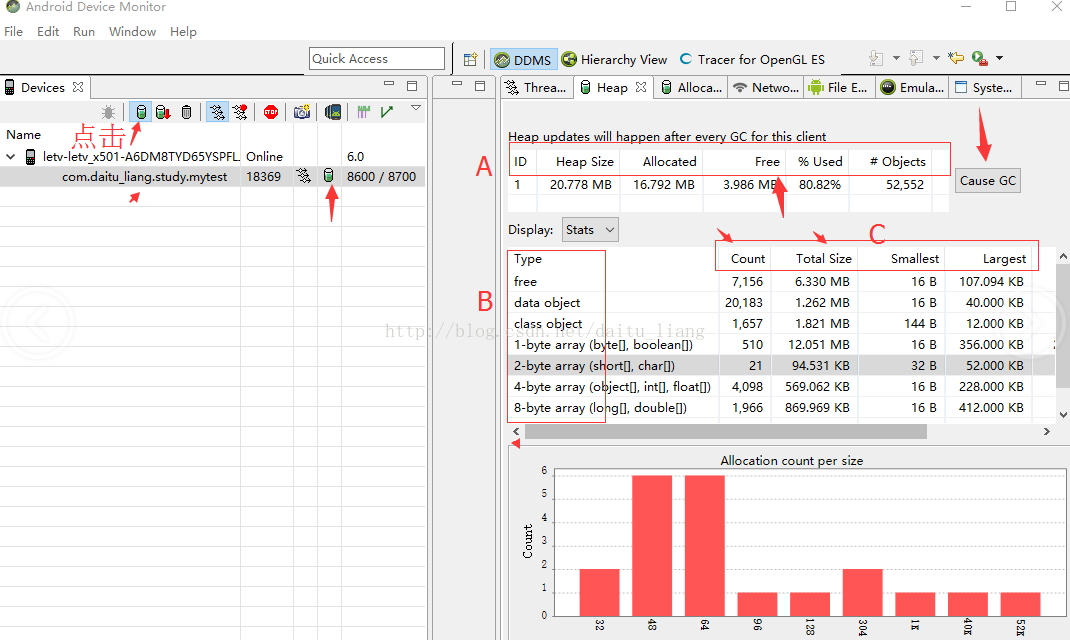Image resolution: width=1070 pixels, height=640 pixels.
Task: Collapse the letv-letv_x501 device tree node
Action: [x=10, y=157]
